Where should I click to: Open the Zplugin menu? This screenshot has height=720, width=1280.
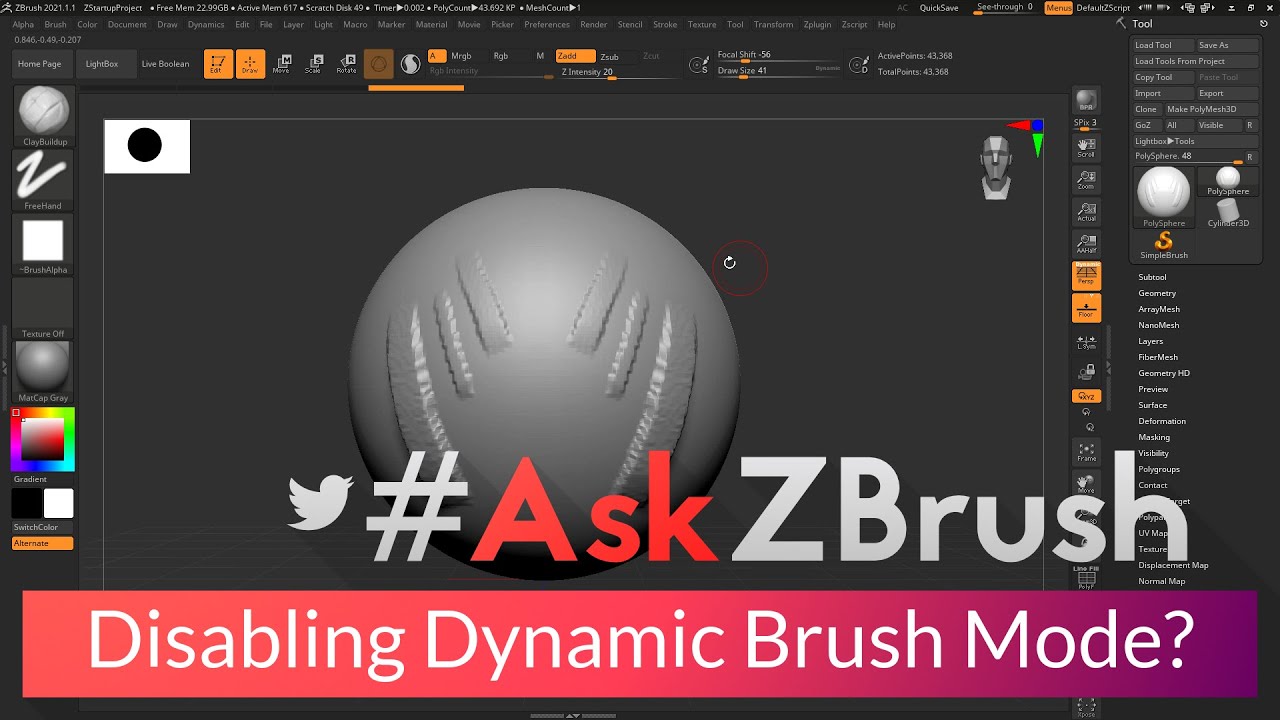click(817, 24)
